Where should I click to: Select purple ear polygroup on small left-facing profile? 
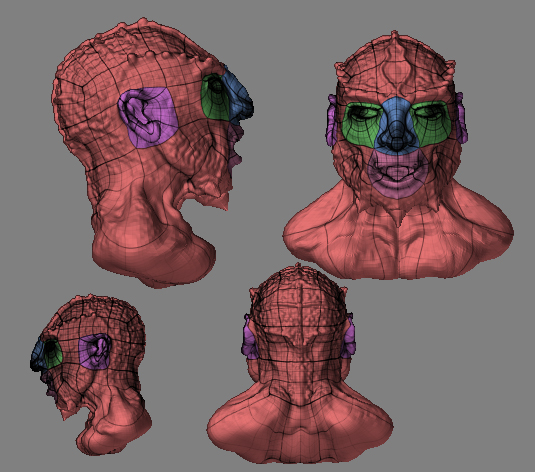pos(95,351)
